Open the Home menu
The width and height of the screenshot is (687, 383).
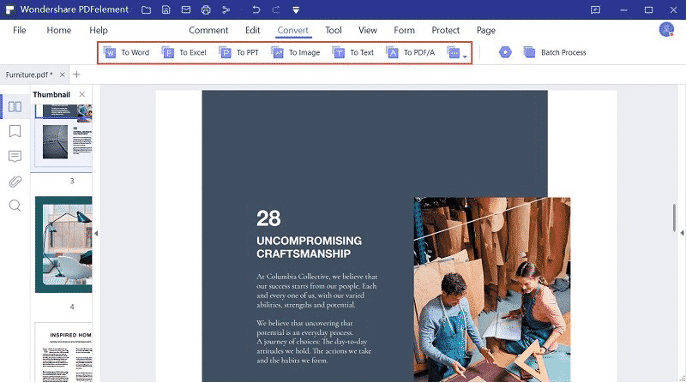coord(59,30)
